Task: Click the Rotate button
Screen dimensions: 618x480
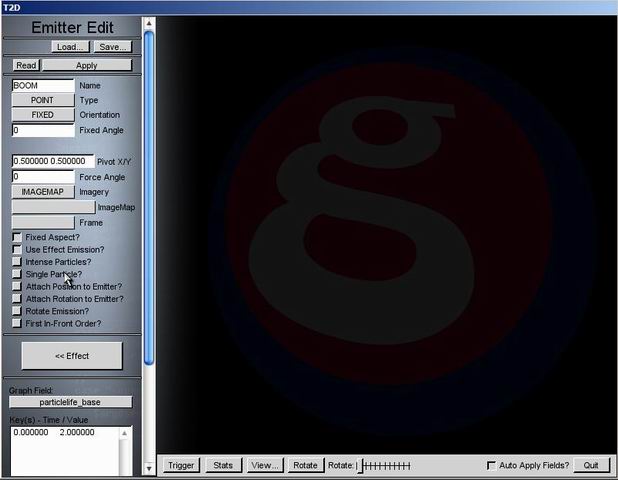Action: click(305, 465)
